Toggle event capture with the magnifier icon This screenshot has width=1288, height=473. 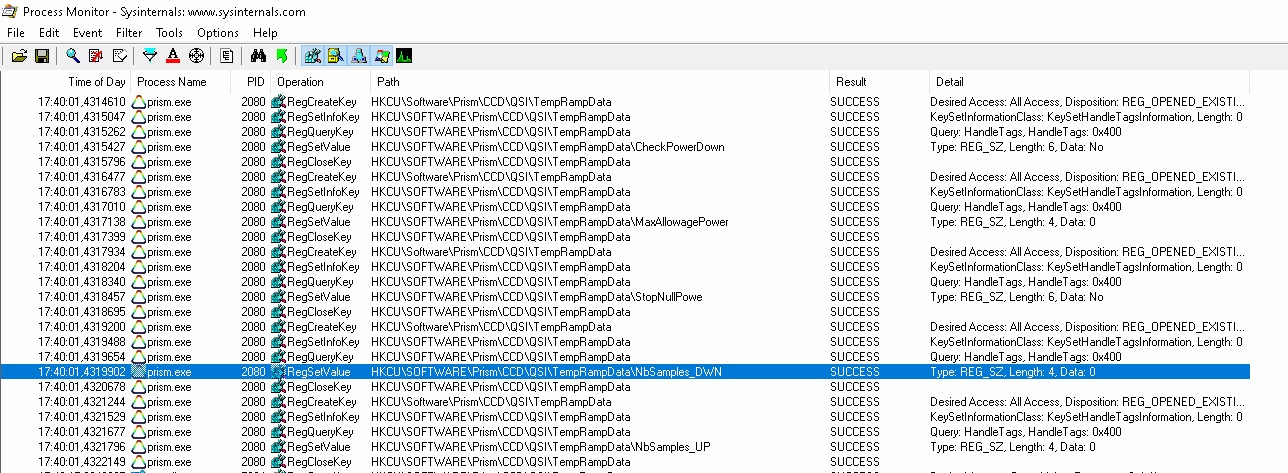[x=73, y=56]
